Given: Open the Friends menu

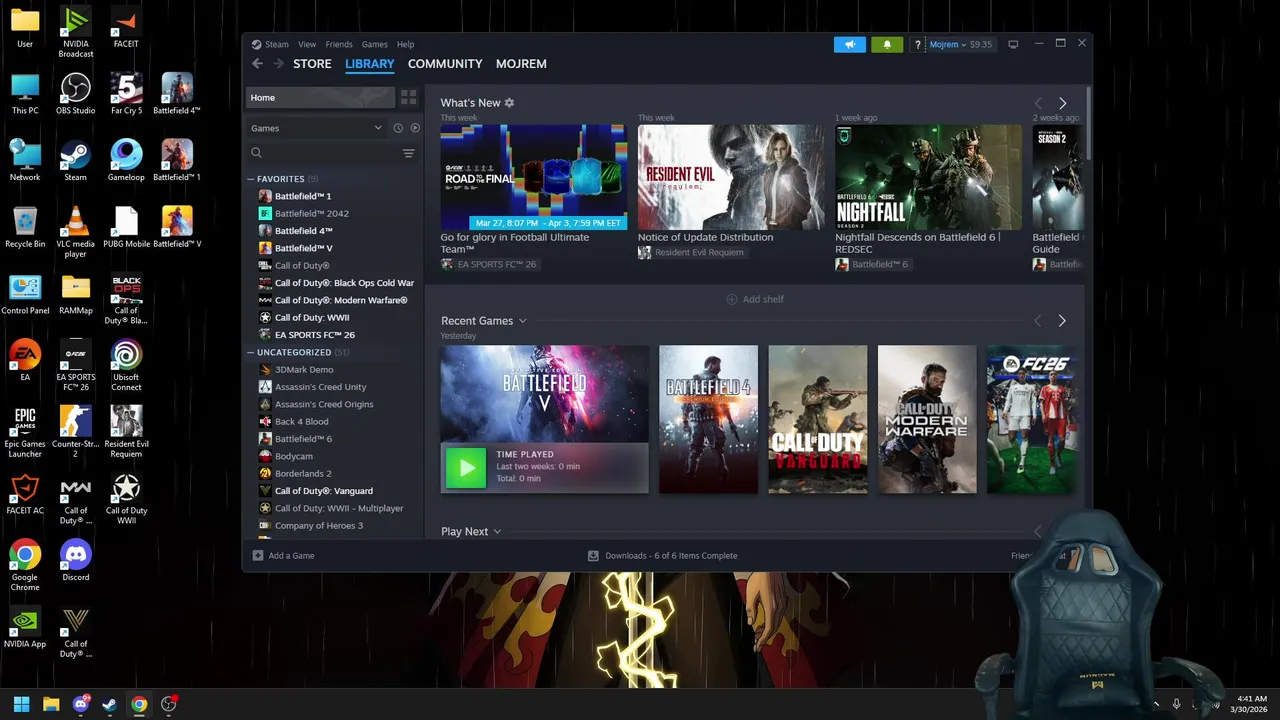Looking at the screenshot, I should [x=339, y=44].
